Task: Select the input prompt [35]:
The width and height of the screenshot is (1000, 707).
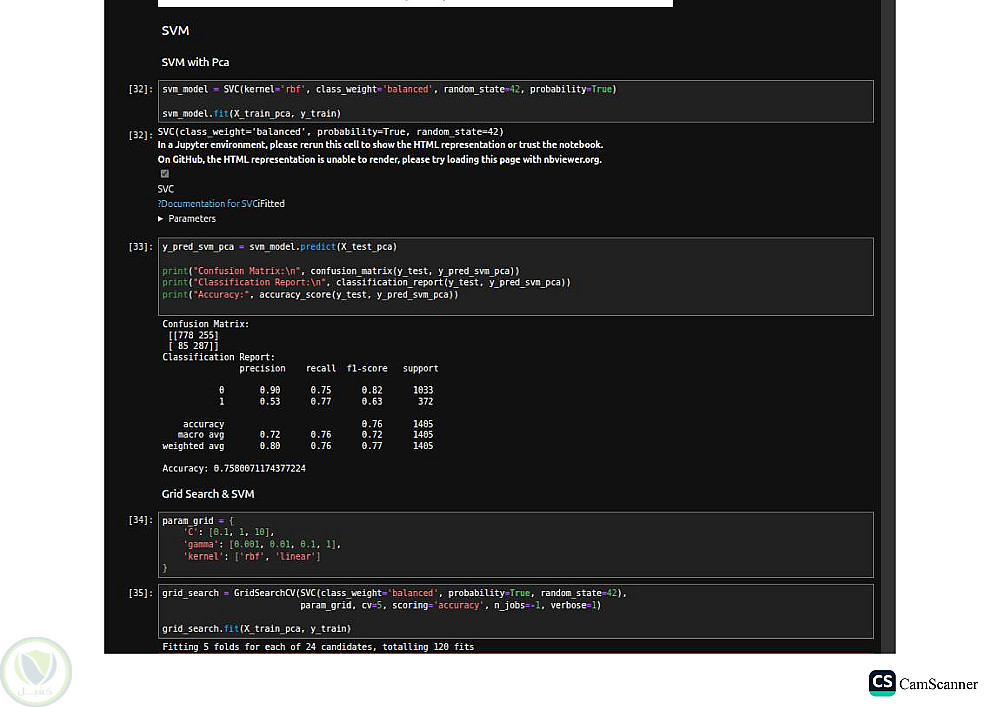Action: (x=140, y=593)
